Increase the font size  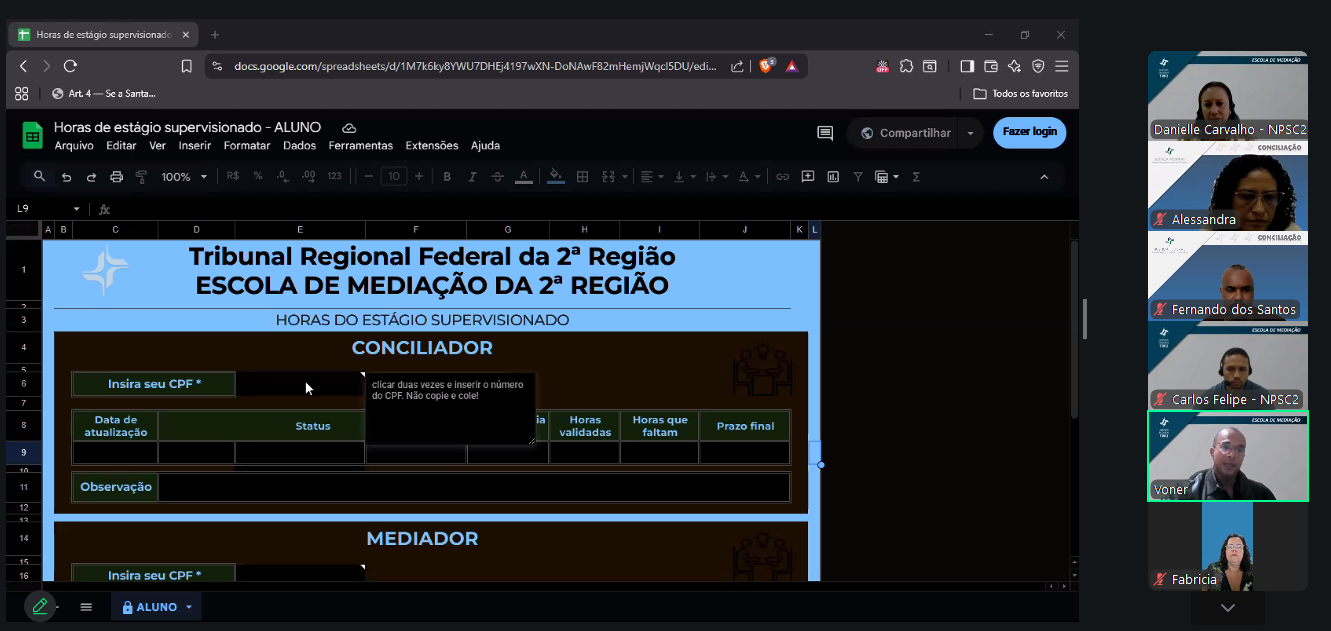tap(419, 176)
